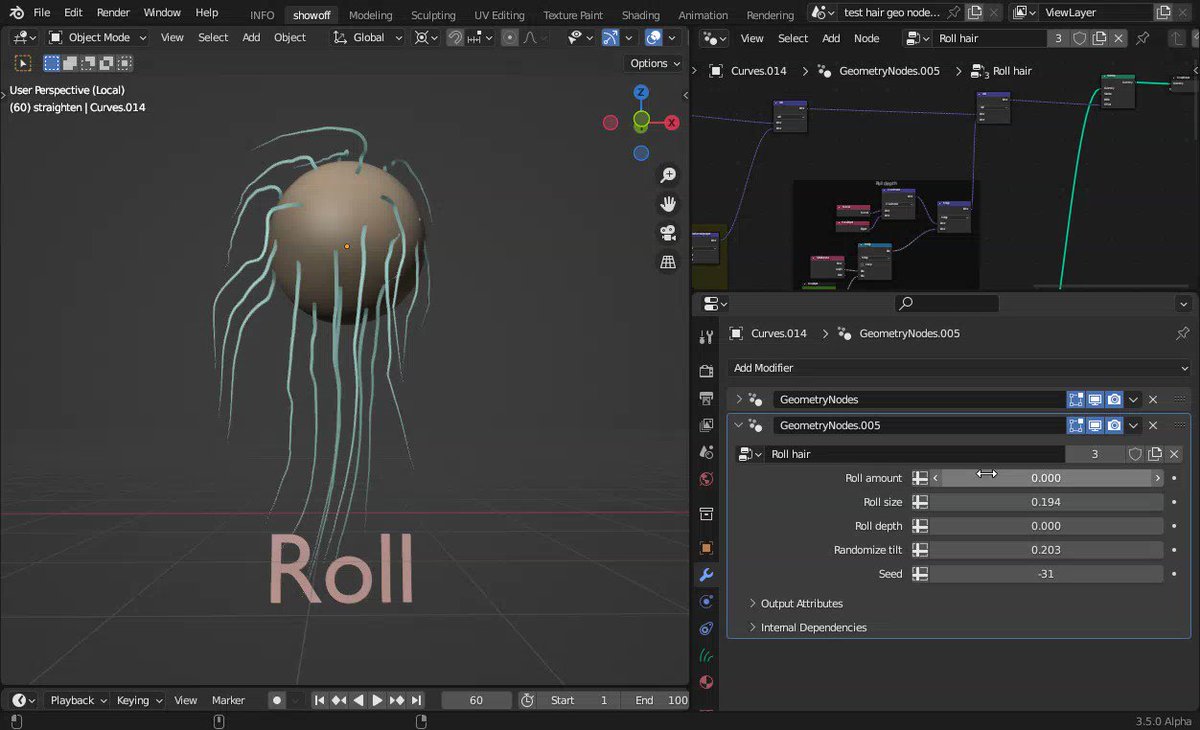Open the Global transform orientation dropdown

coord(366,37)
